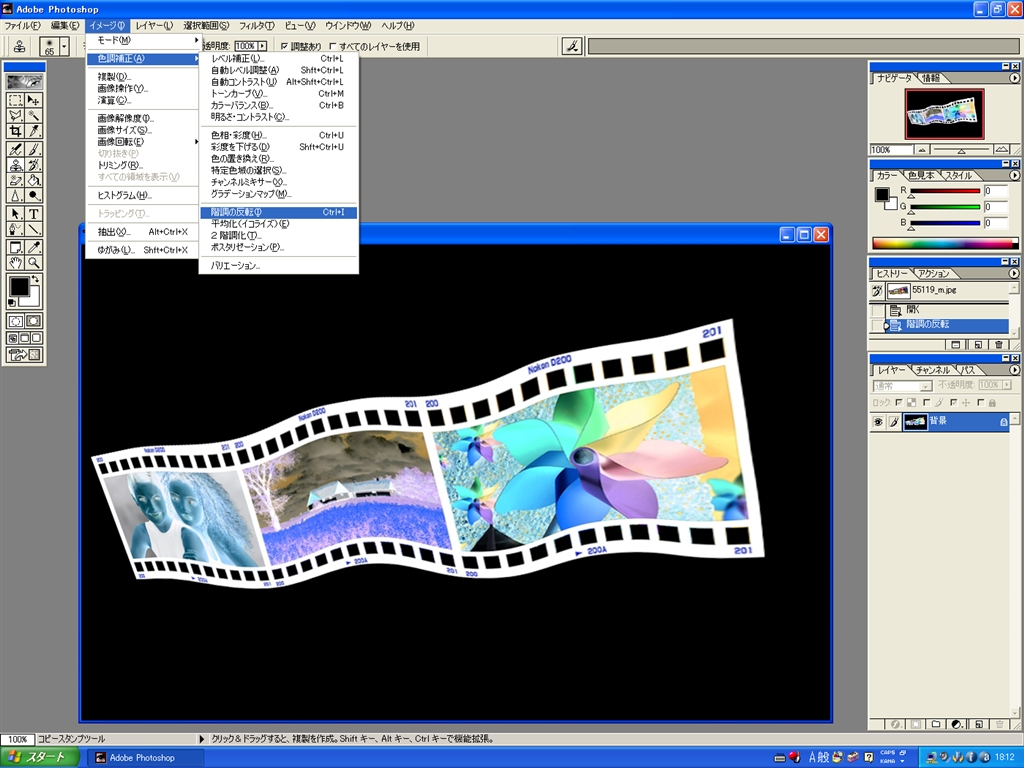Image resolution: width=1024 pixels, height=768 pixels.
Task: Open the フィルタ menu
Action: 257,25
